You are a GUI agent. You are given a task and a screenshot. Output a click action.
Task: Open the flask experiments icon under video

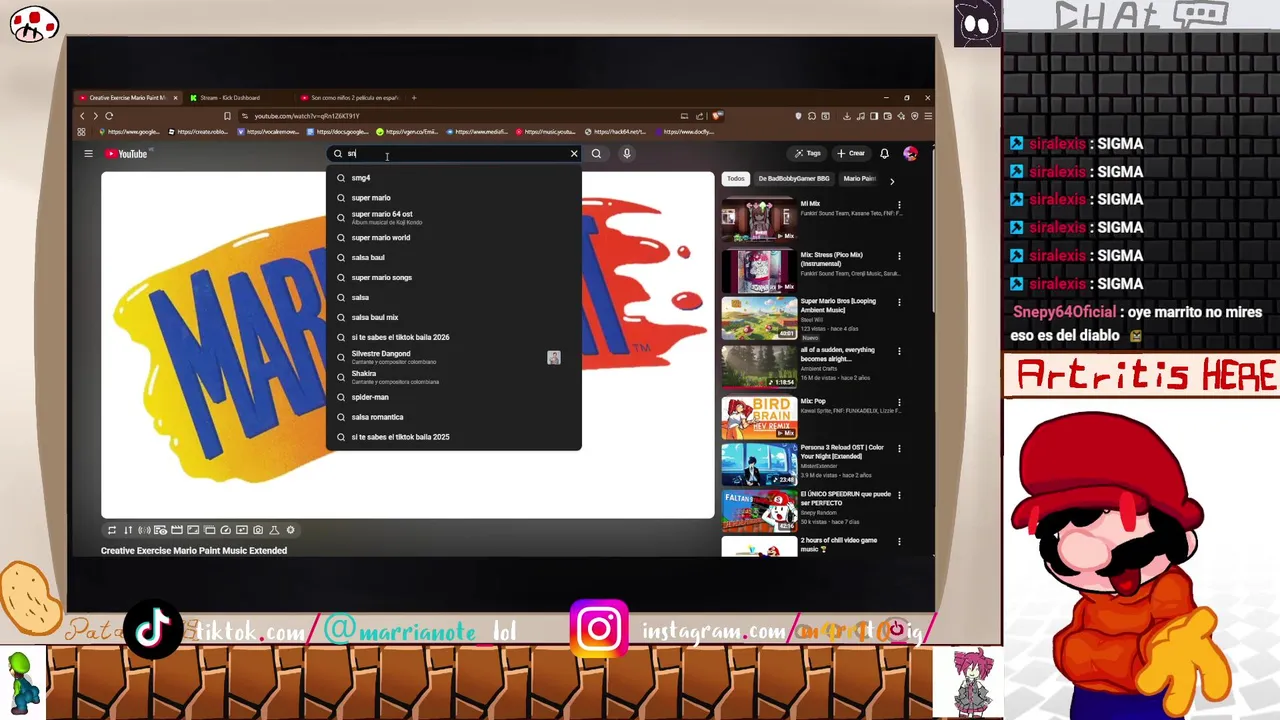274,530
